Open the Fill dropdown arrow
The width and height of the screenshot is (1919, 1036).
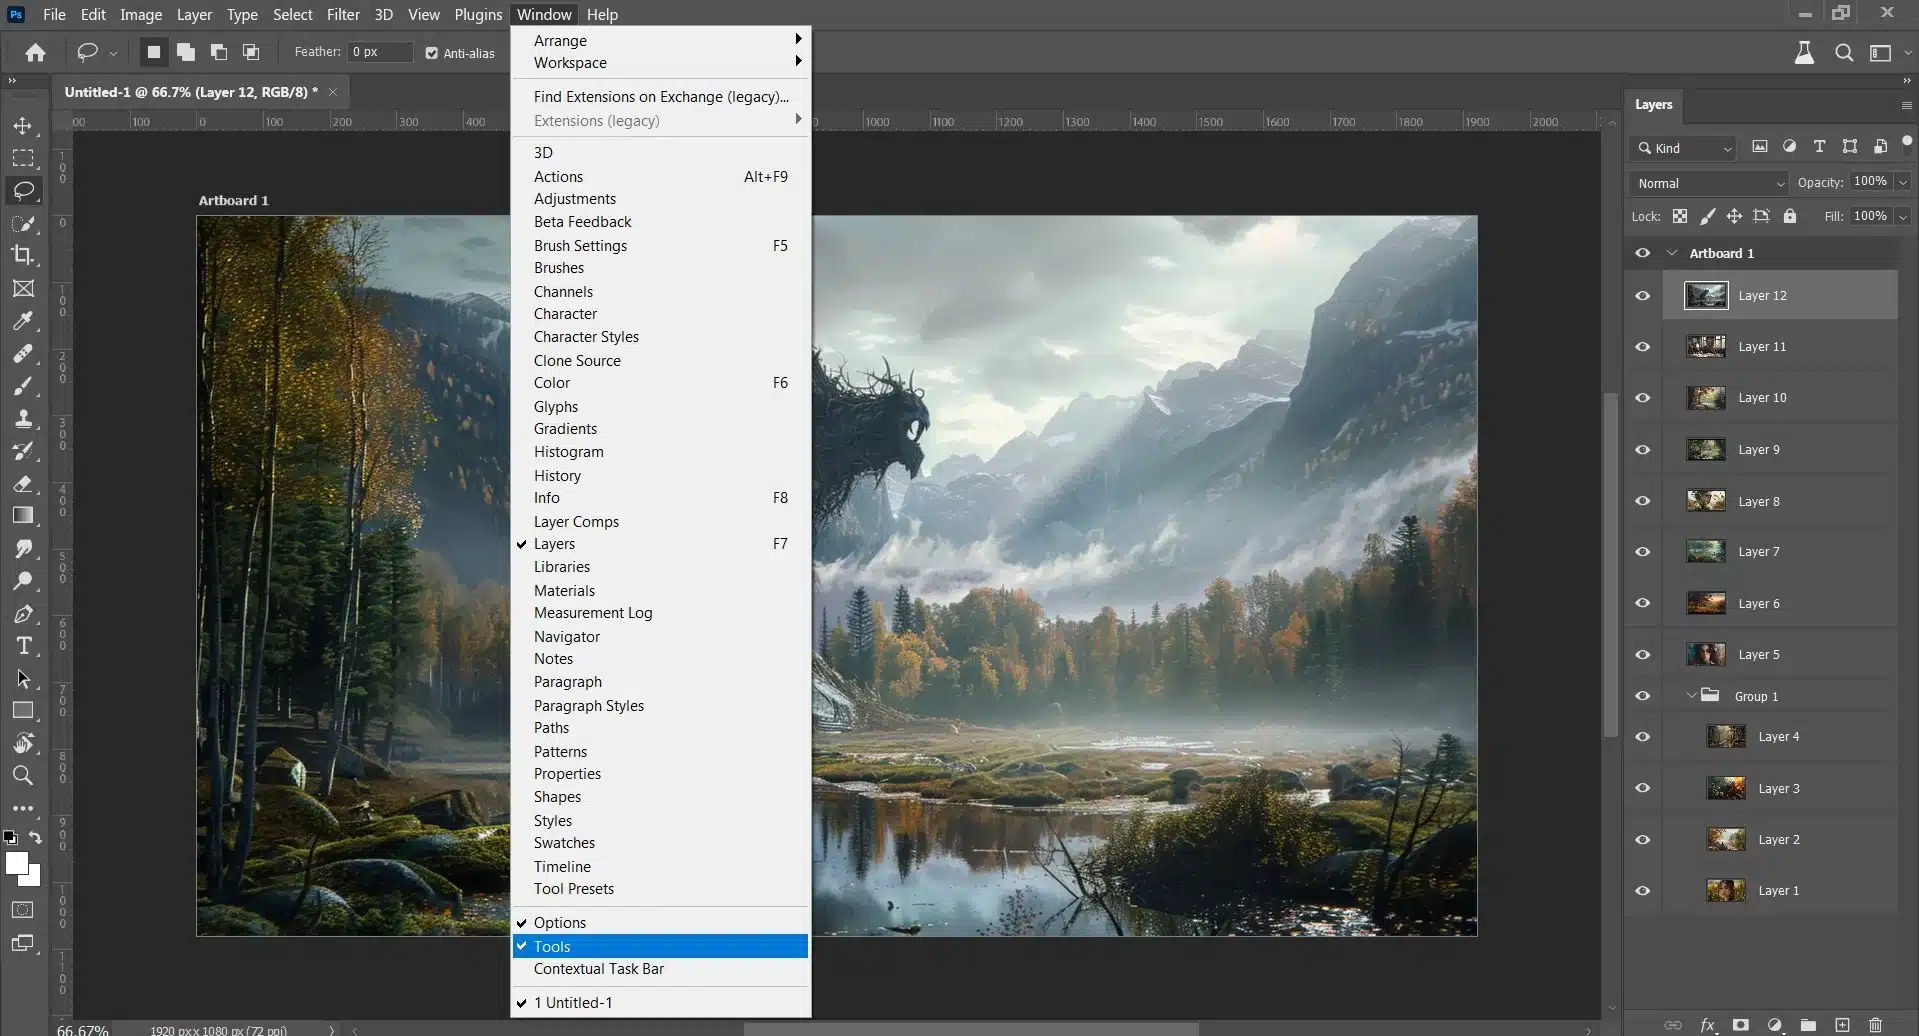(1903, 216)
